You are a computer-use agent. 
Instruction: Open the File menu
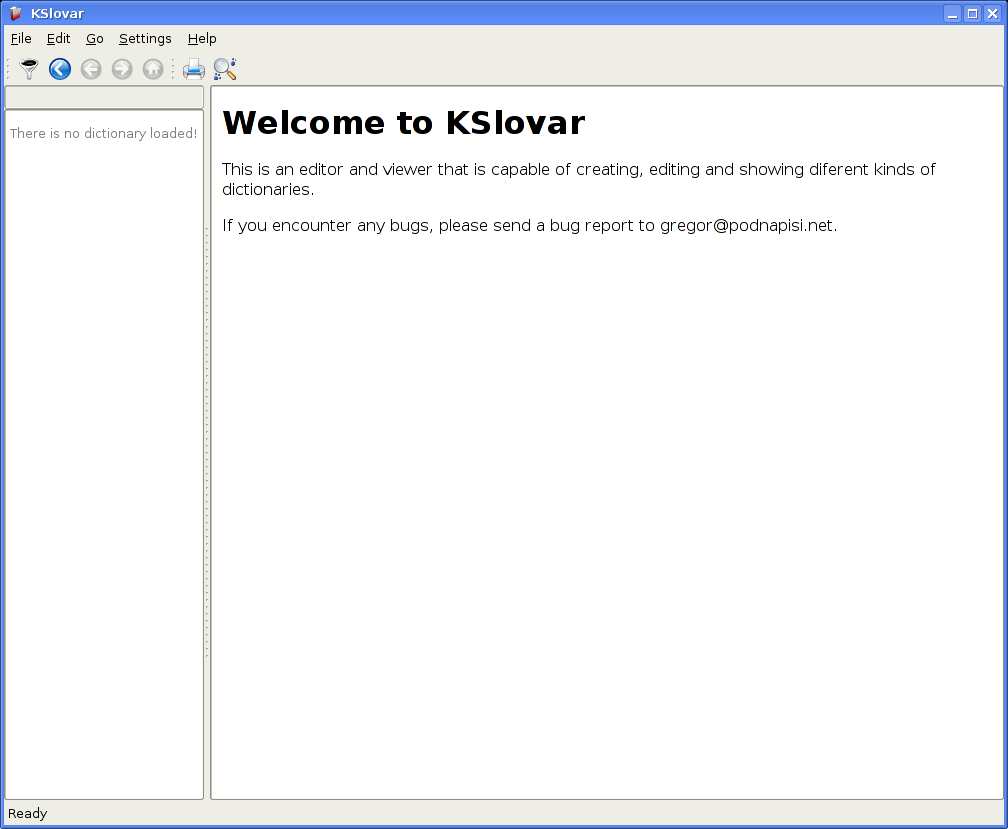click(x=21, y=39)
